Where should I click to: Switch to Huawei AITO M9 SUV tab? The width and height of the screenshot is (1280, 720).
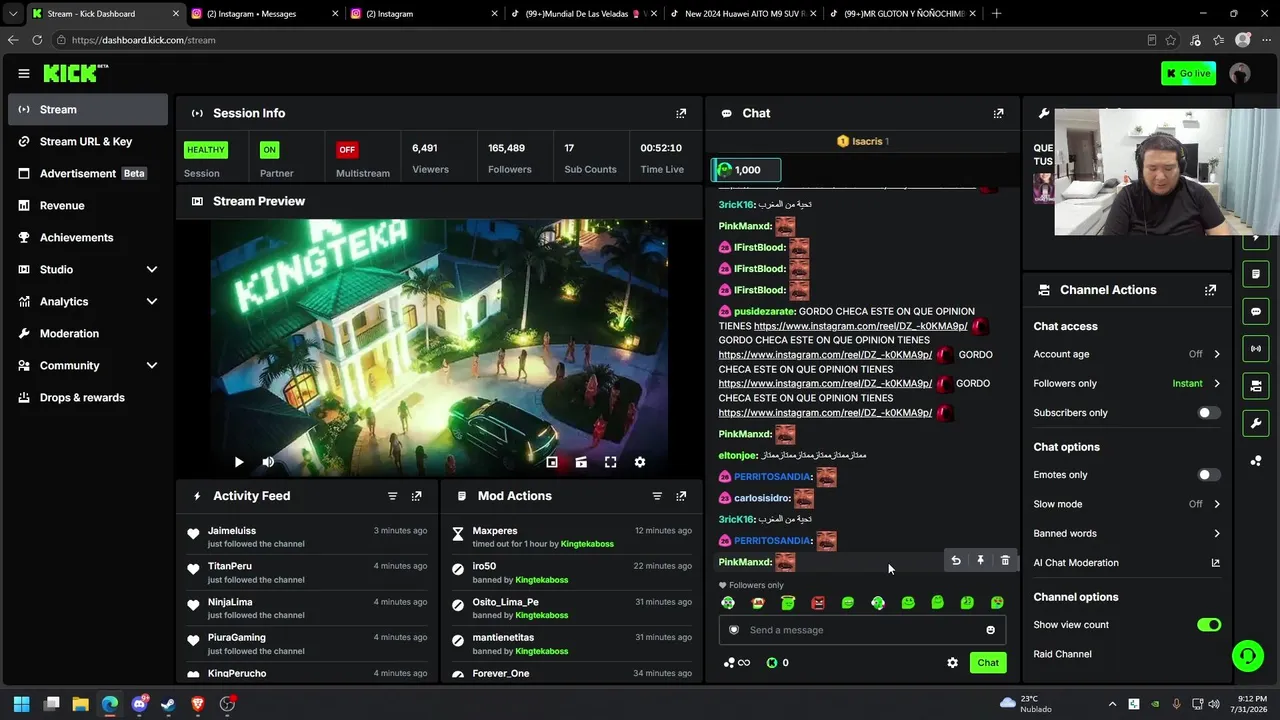coord(743,14)
